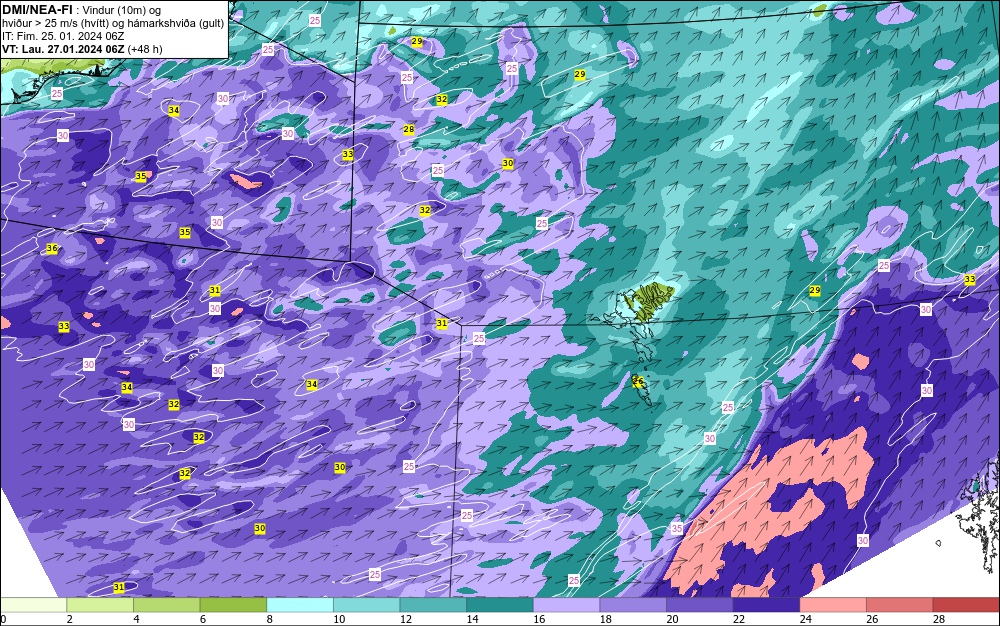Click the legend scale number 16
The image size is (1000, 626).
coord(539,619)
